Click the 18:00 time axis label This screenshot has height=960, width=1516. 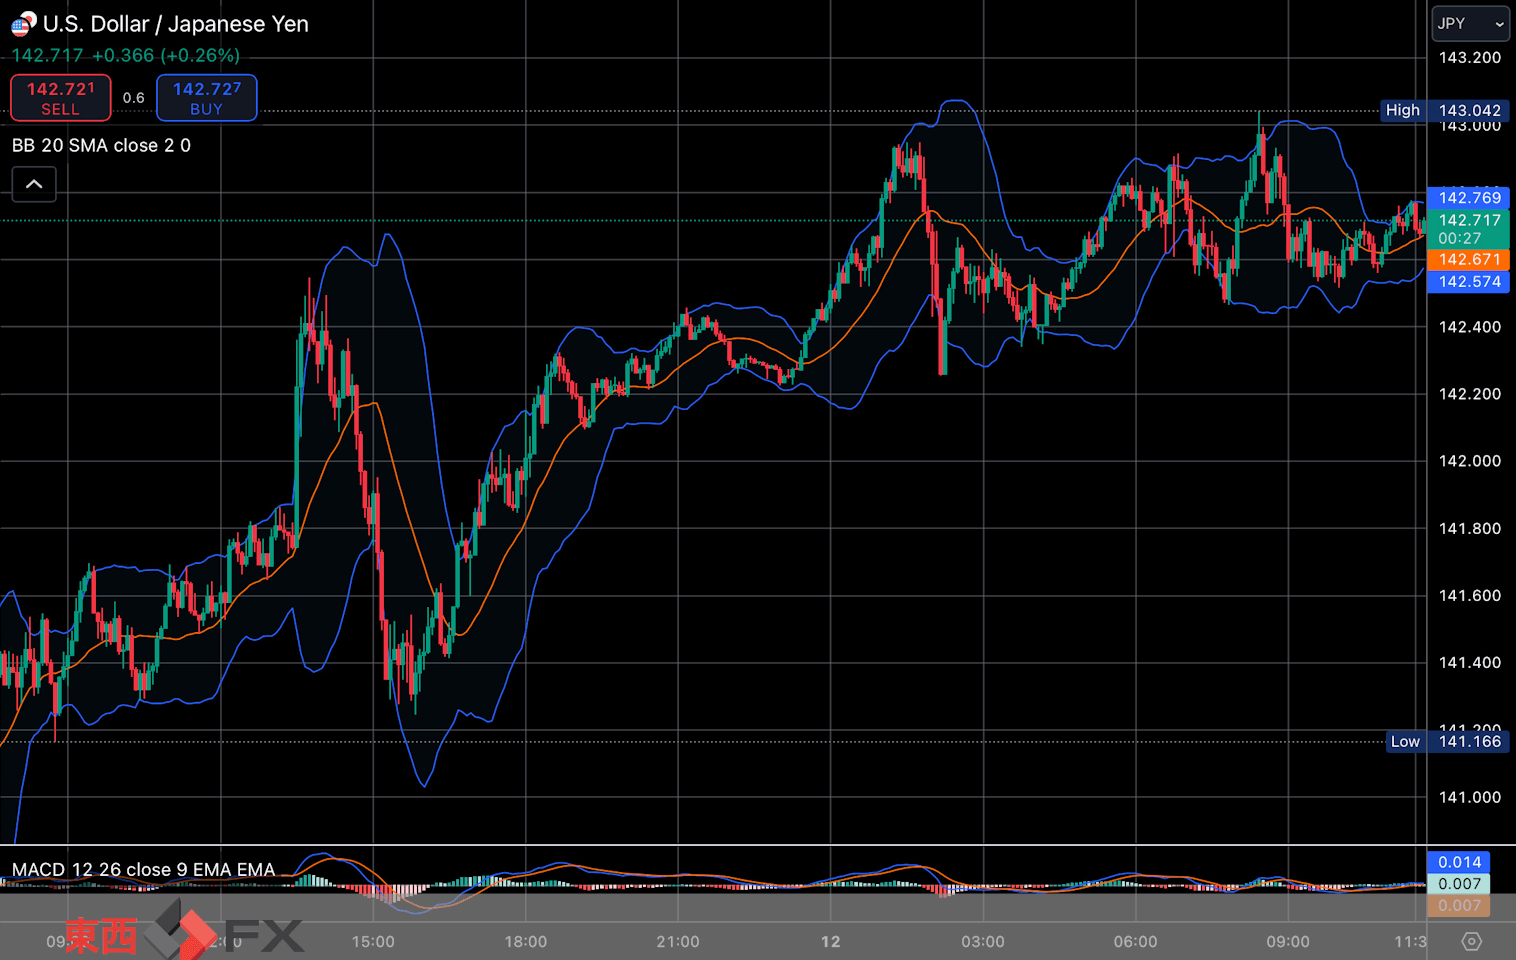pos(526,942)
